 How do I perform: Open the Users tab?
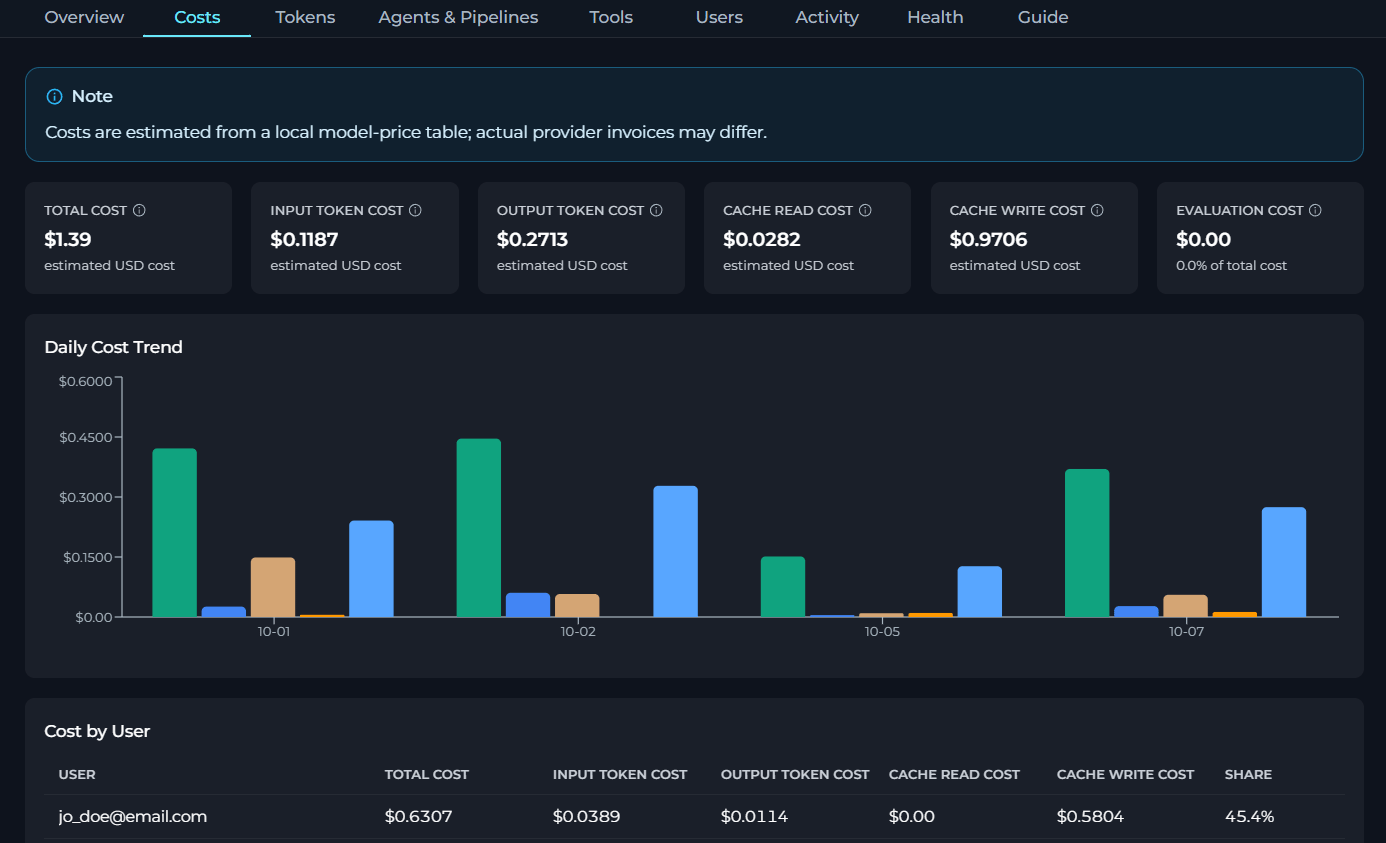pos(719,18)
